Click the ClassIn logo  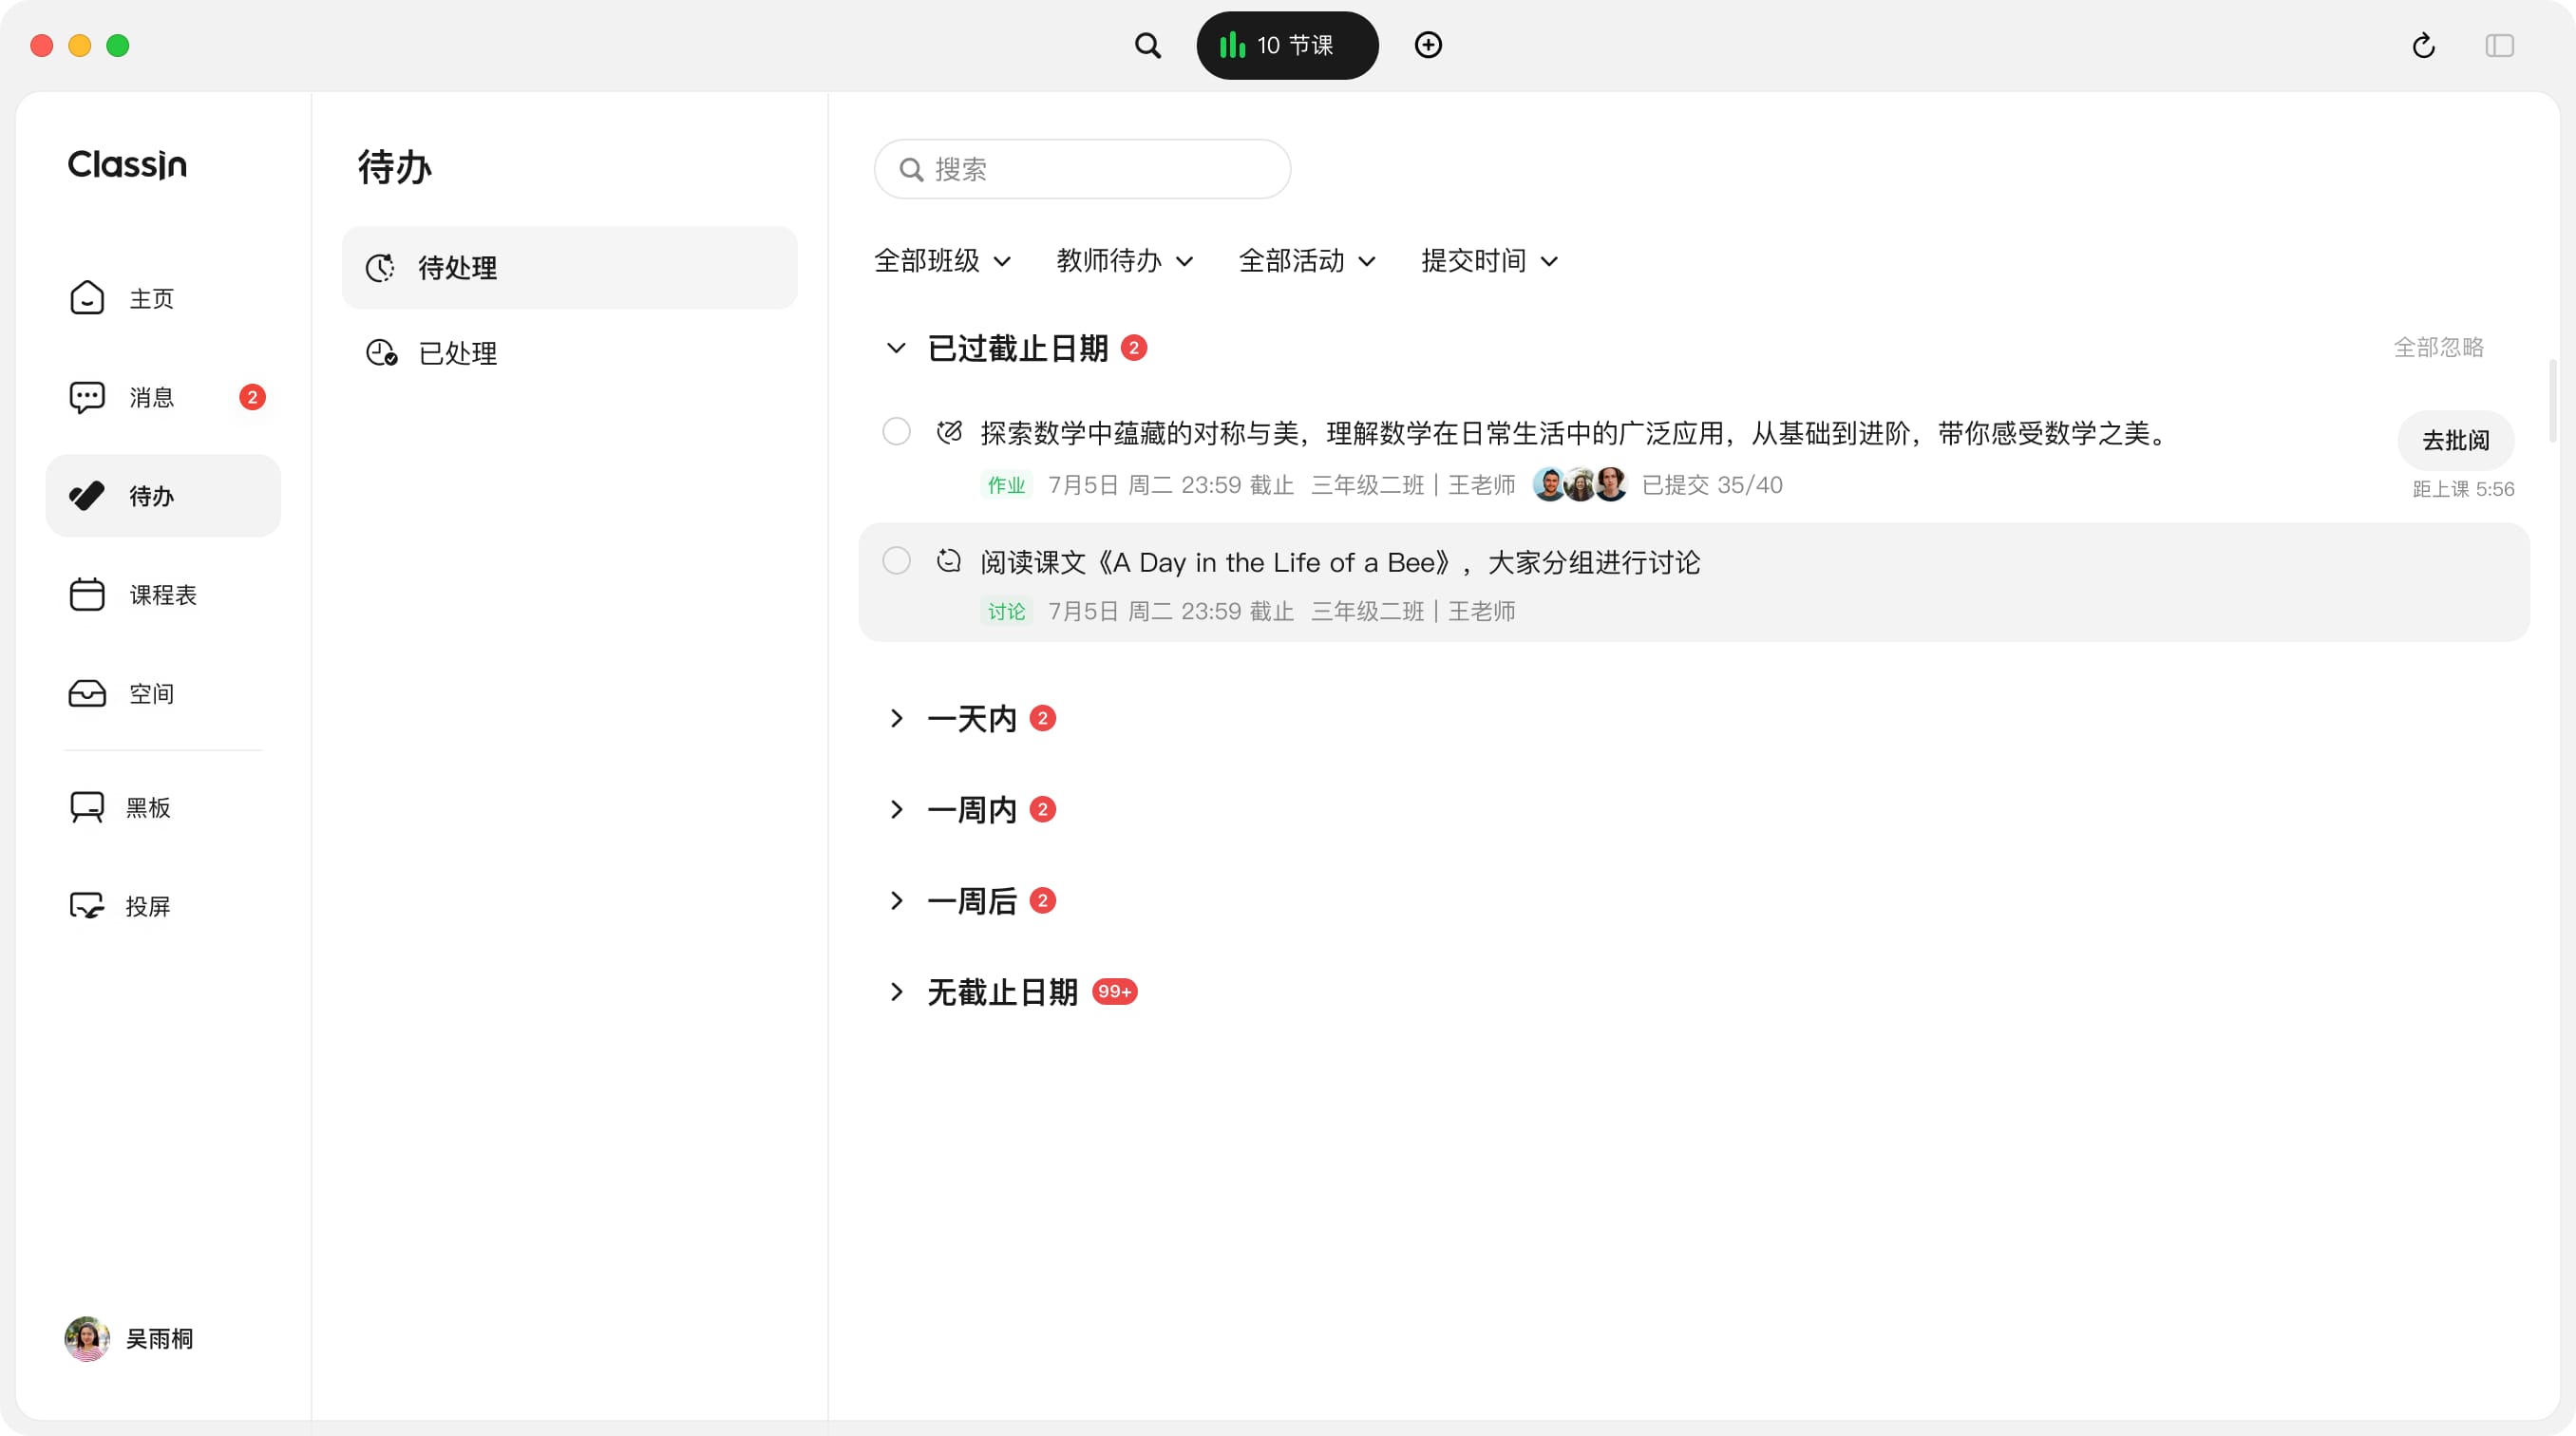pos(127,164)
